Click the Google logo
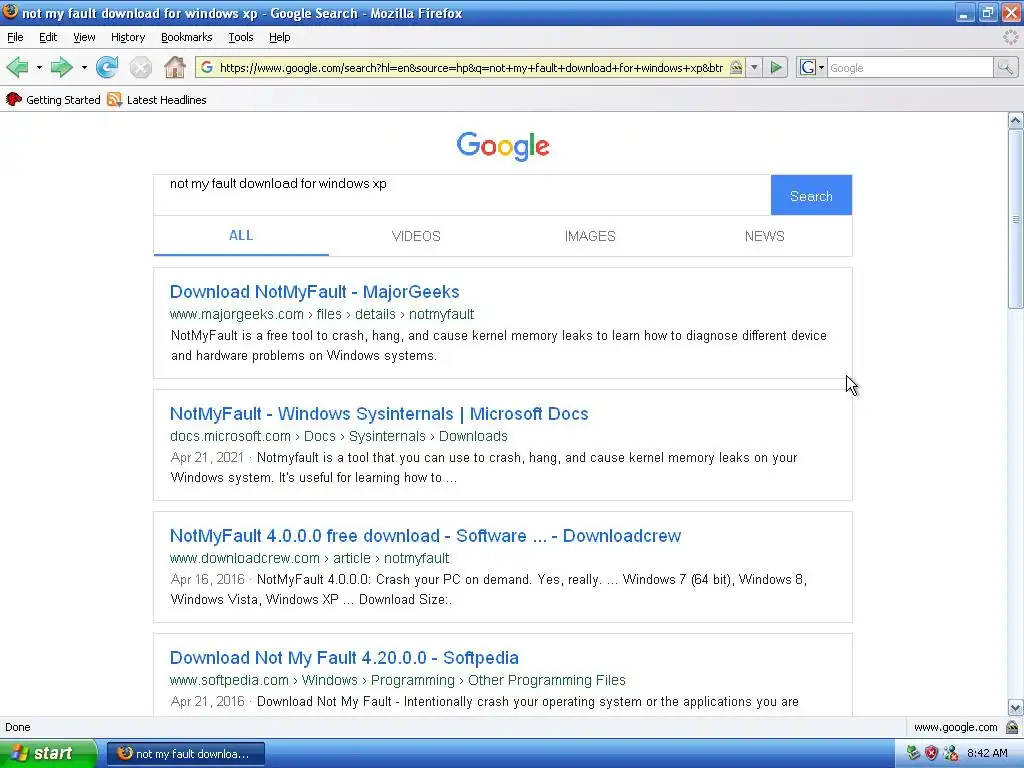The image size is (1024, 768). pos(503,146)
